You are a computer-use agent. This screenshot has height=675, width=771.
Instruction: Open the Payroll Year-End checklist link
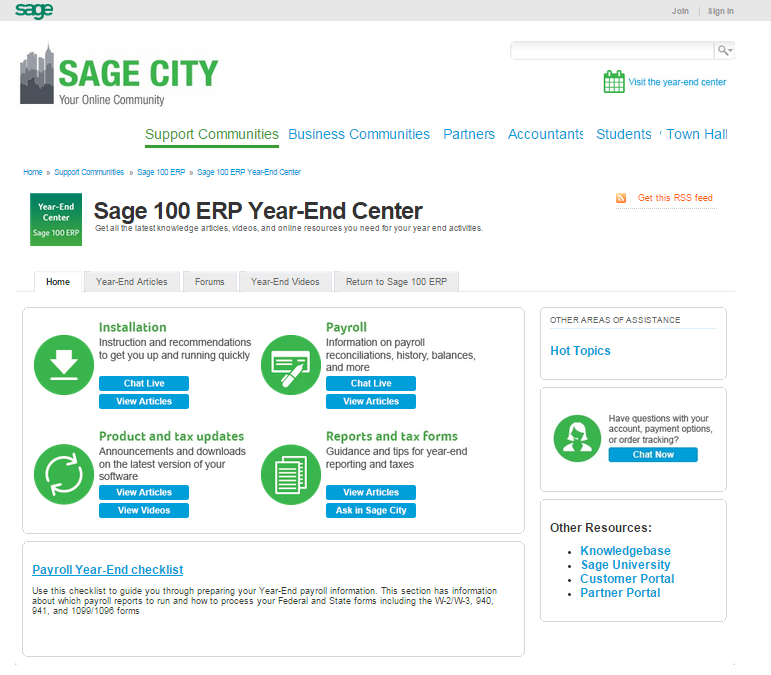point(108,570)
